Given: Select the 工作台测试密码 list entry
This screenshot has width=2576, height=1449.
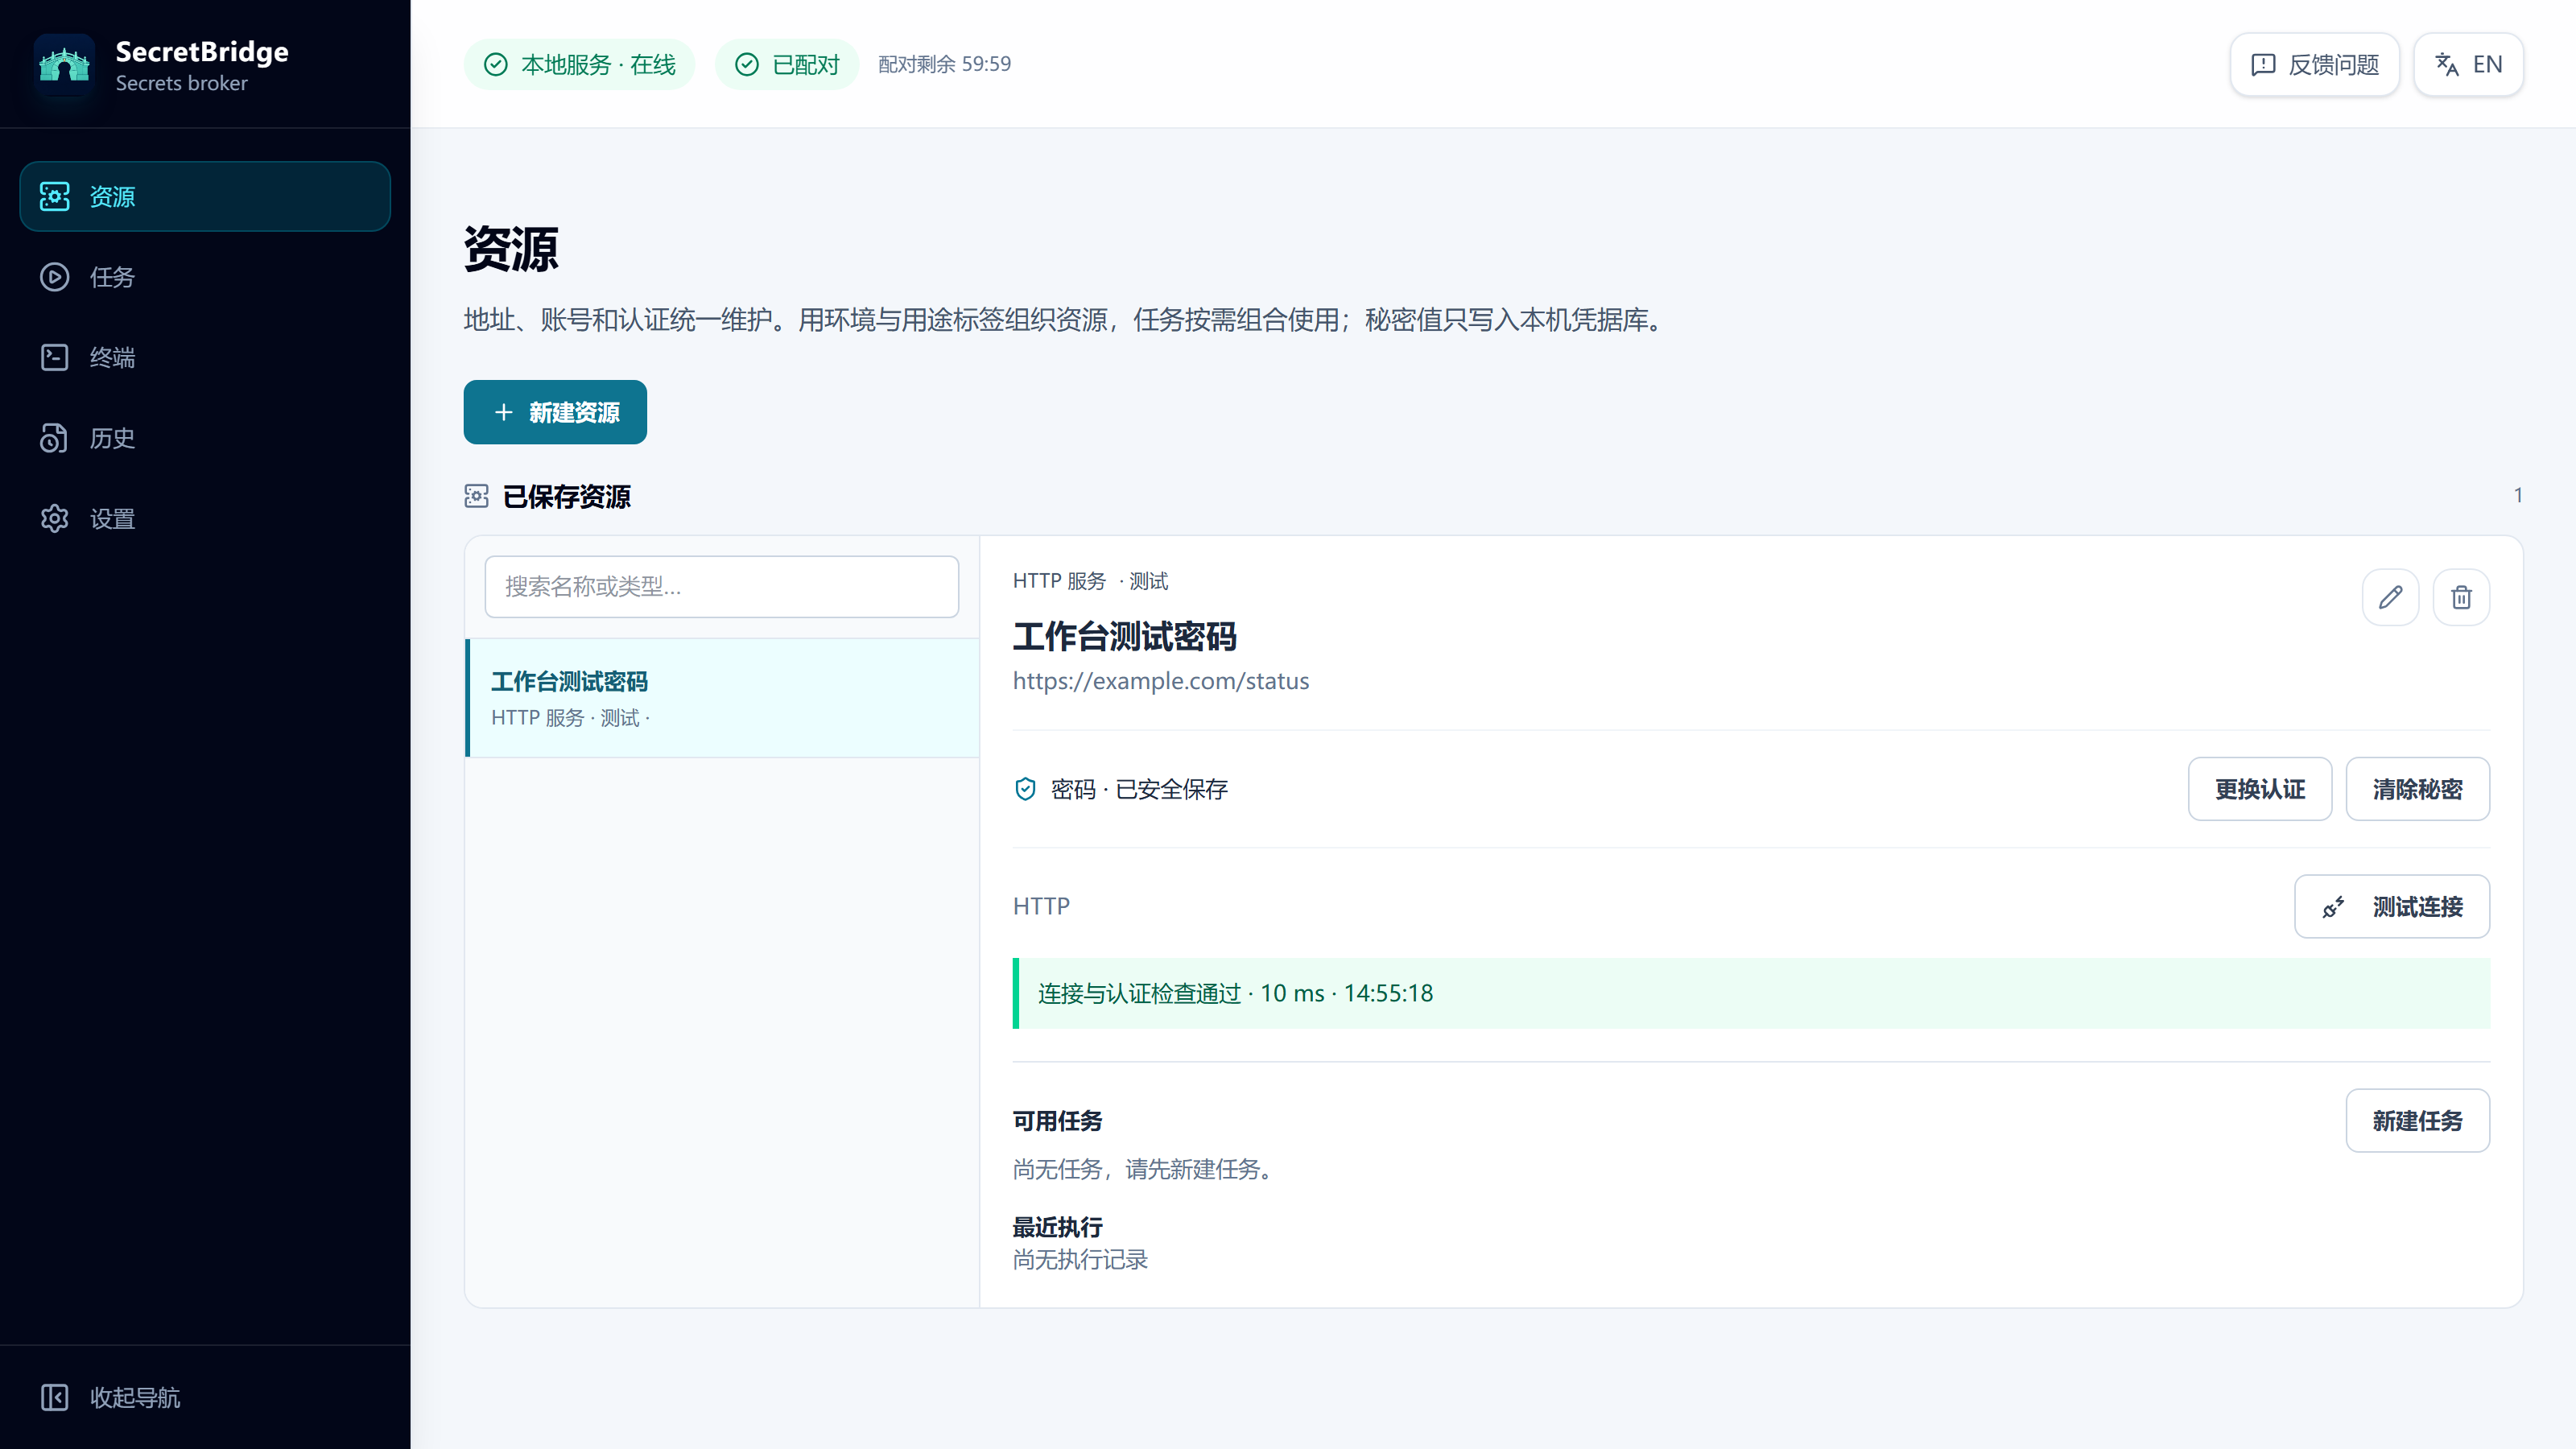Looking at the screenshot, I should pyautogui.click(x=722, y=698).
